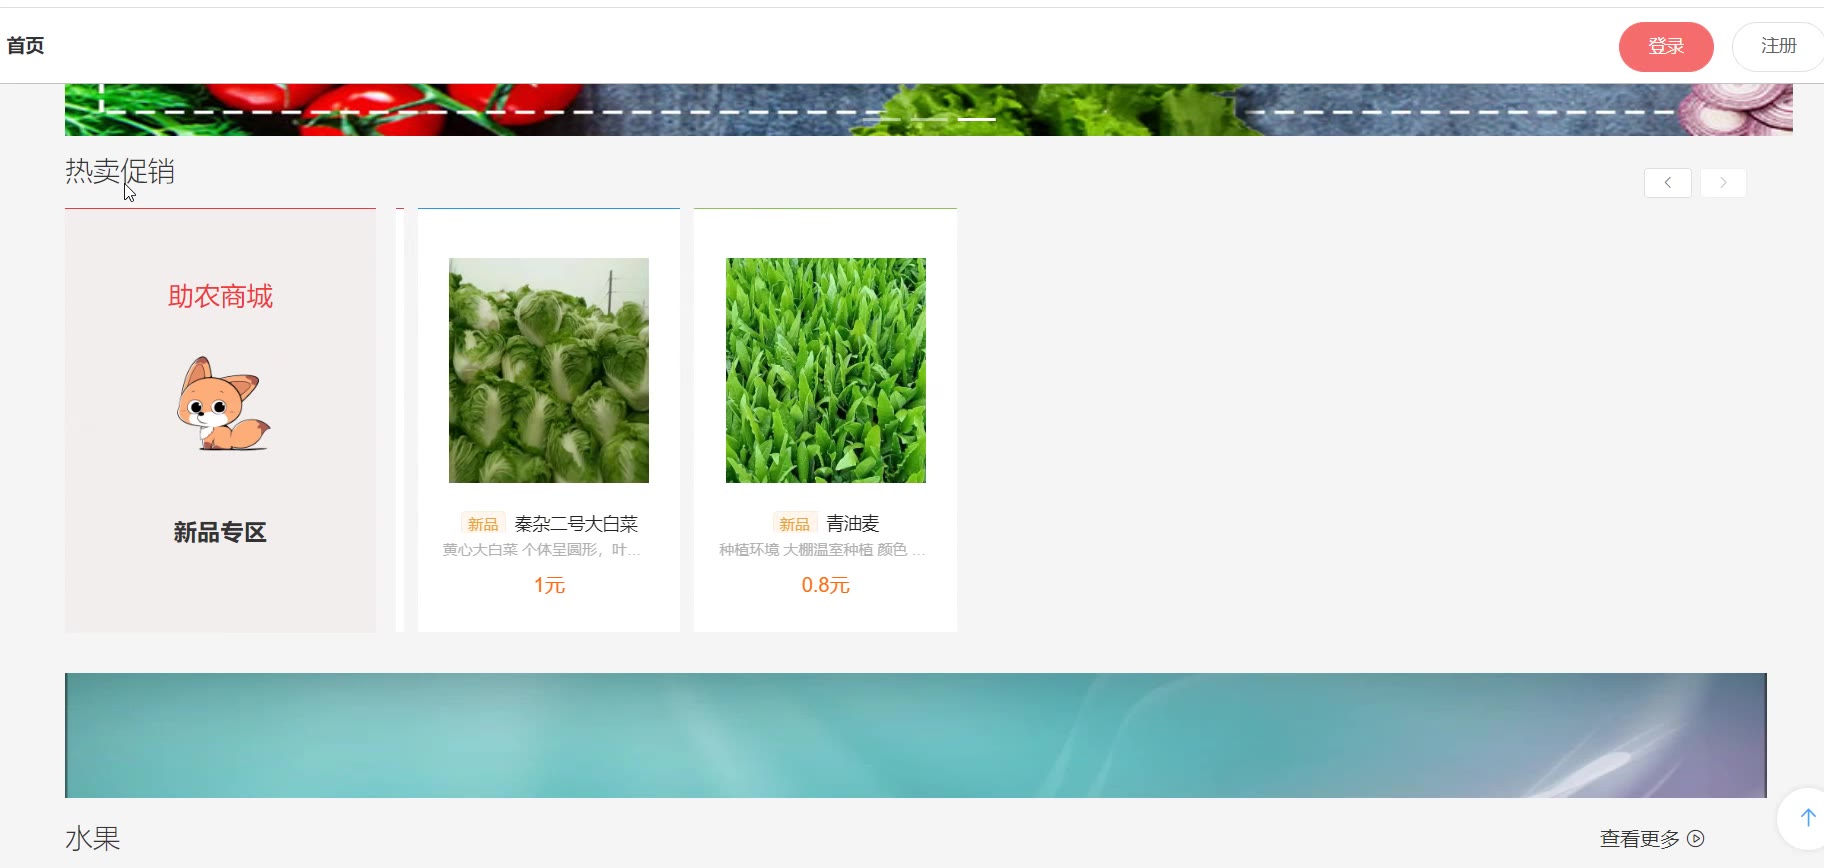The height and width of the screenshot is (868, 1824).
Task: Click the top vegetable banner image
Action: [928, 110]
